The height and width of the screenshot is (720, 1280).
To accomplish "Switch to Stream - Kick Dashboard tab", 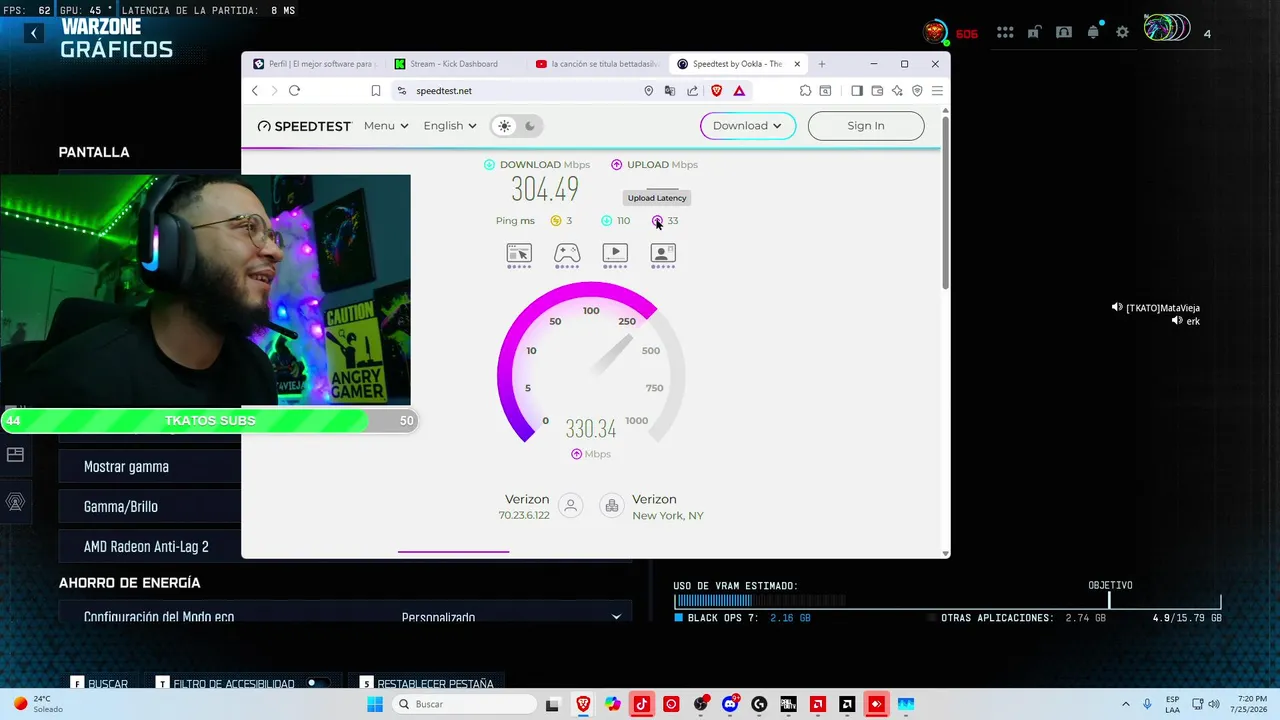I will tap(456, 64).
